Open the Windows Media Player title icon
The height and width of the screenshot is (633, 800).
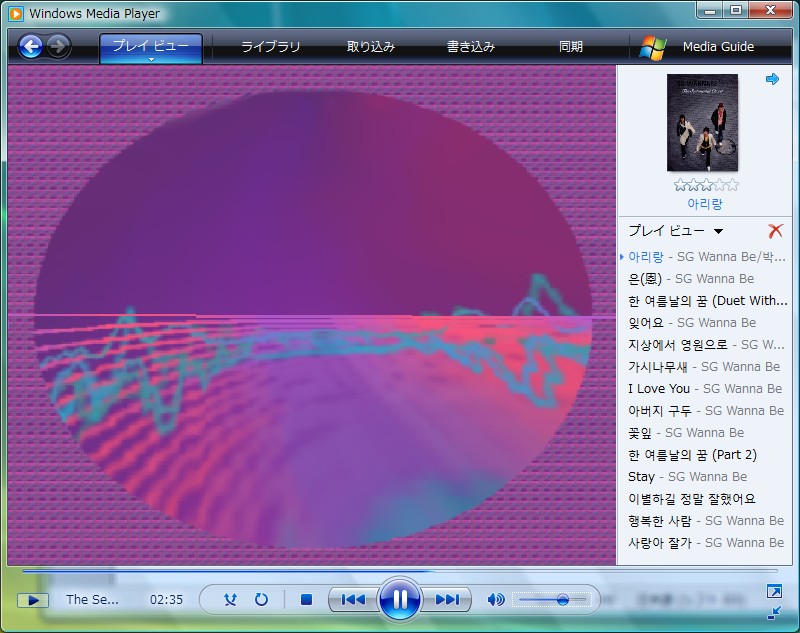coord(16,14)
